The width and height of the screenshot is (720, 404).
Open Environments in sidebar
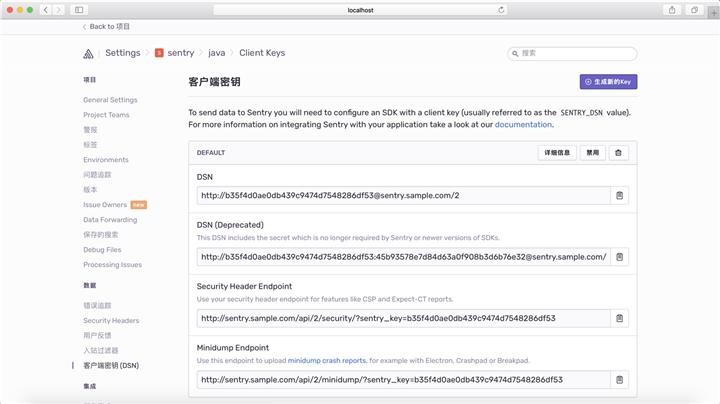pos(106,160)
